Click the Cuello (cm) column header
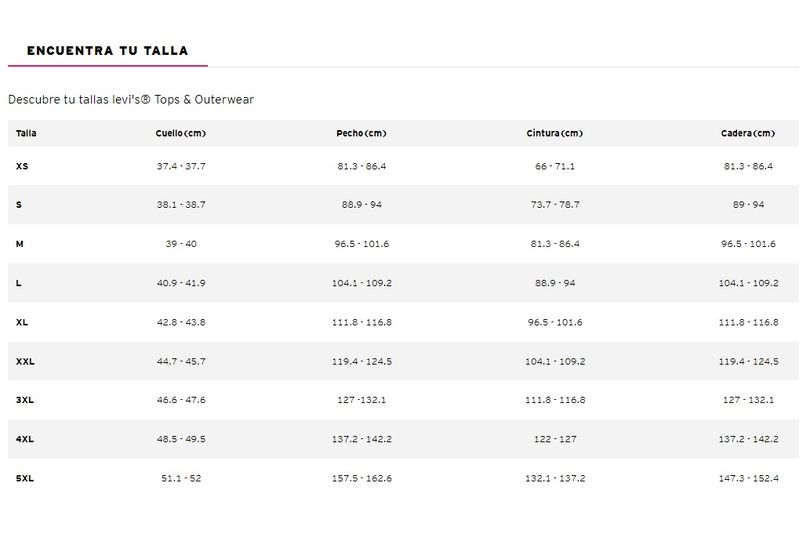This screenshot has width=800, height=552. pyautogui.click(x=181, y=133)
